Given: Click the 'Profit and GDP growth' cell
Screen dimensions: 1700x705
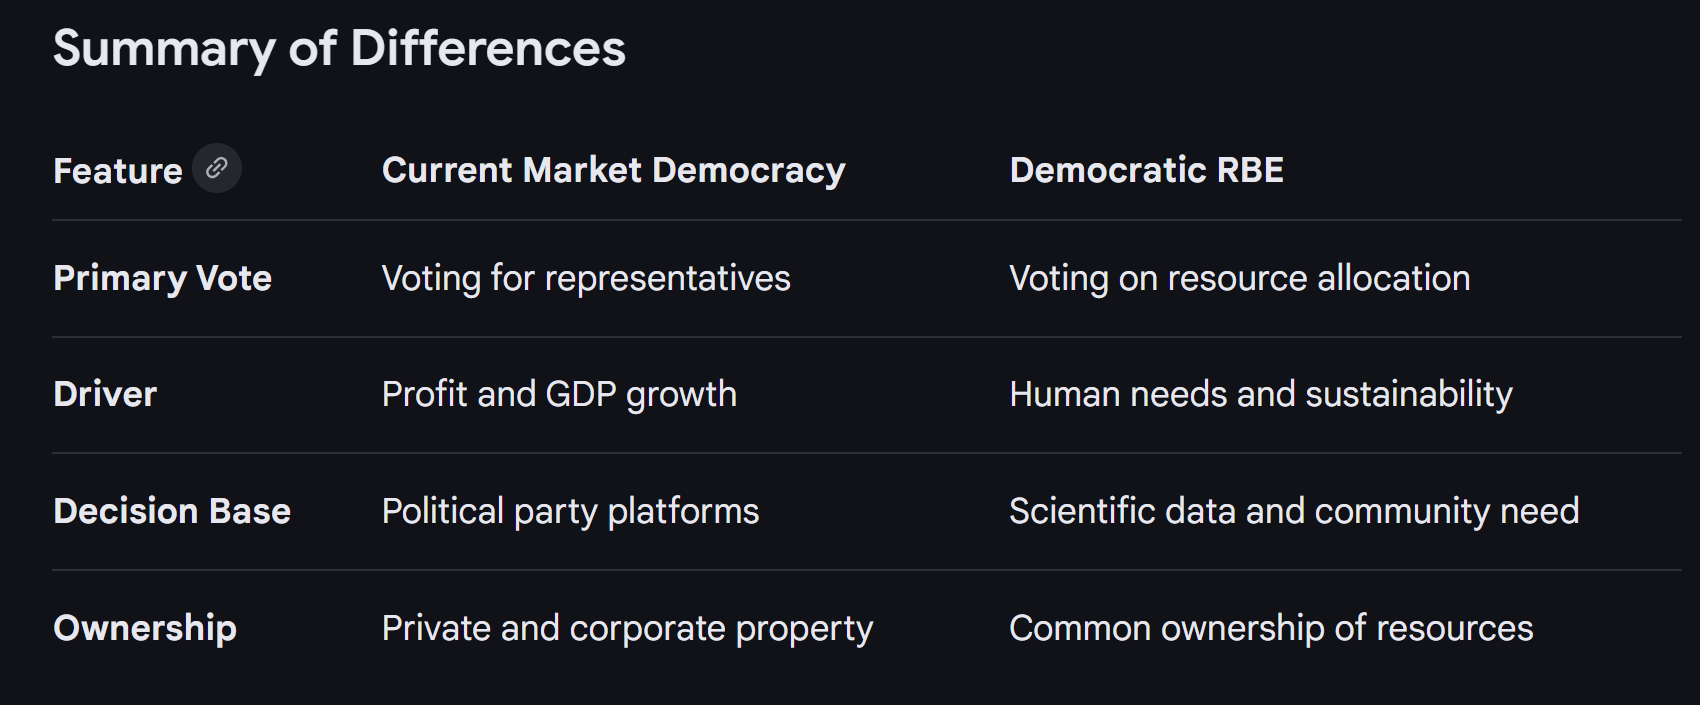Looking at the screenshot, I should [x=559, y=394].
